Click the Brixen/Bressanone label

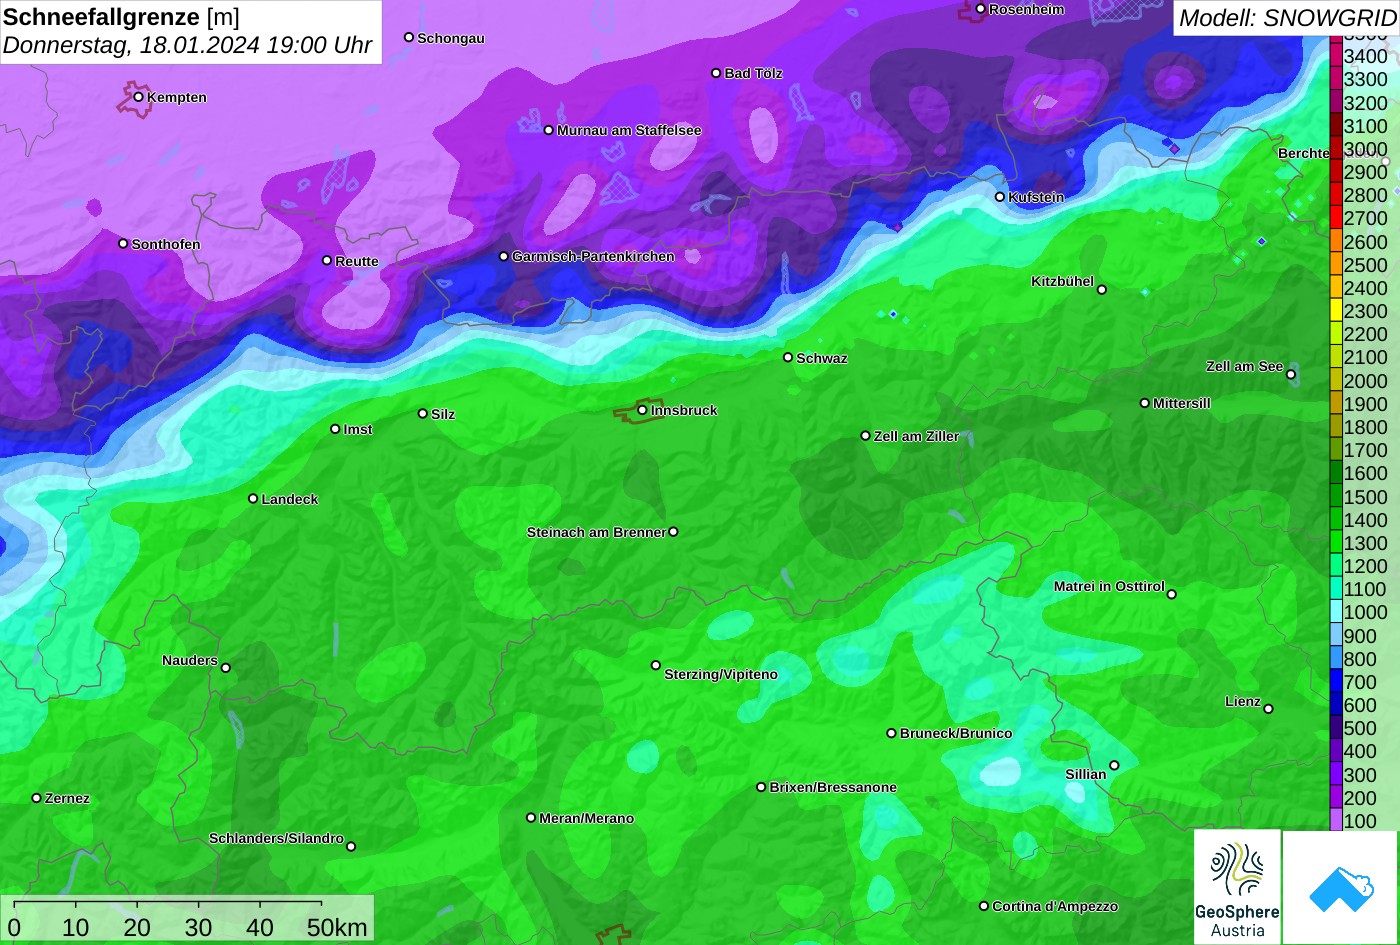(x=833, y=787)
